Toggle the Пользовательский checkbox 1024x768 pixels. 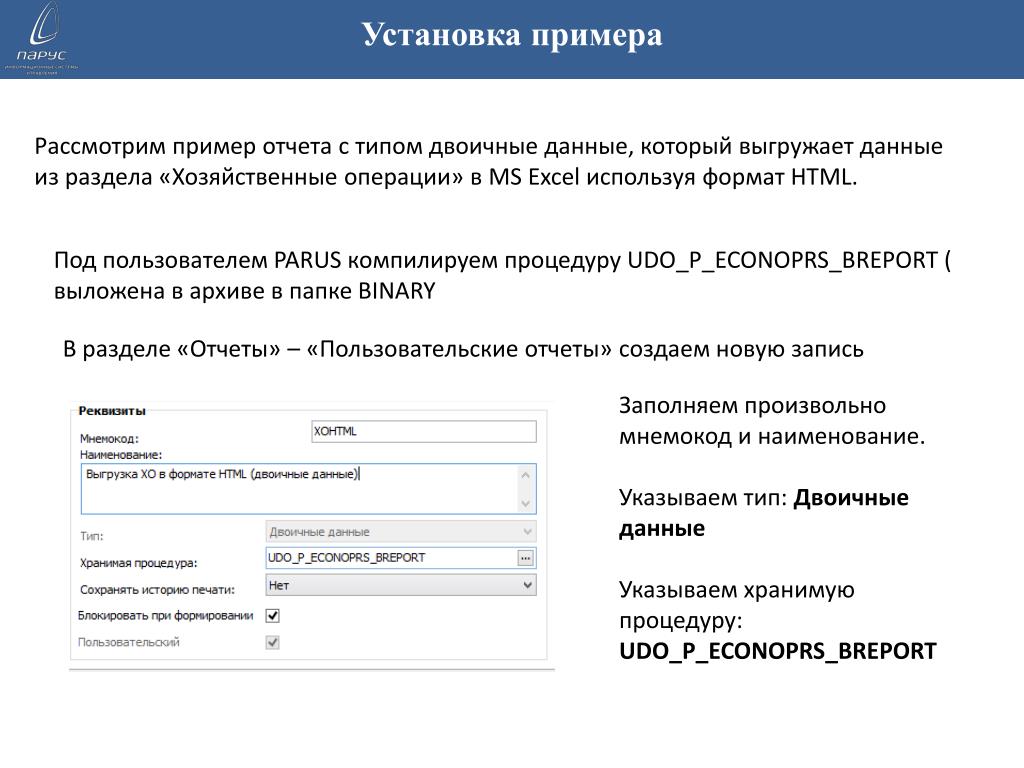273,643
